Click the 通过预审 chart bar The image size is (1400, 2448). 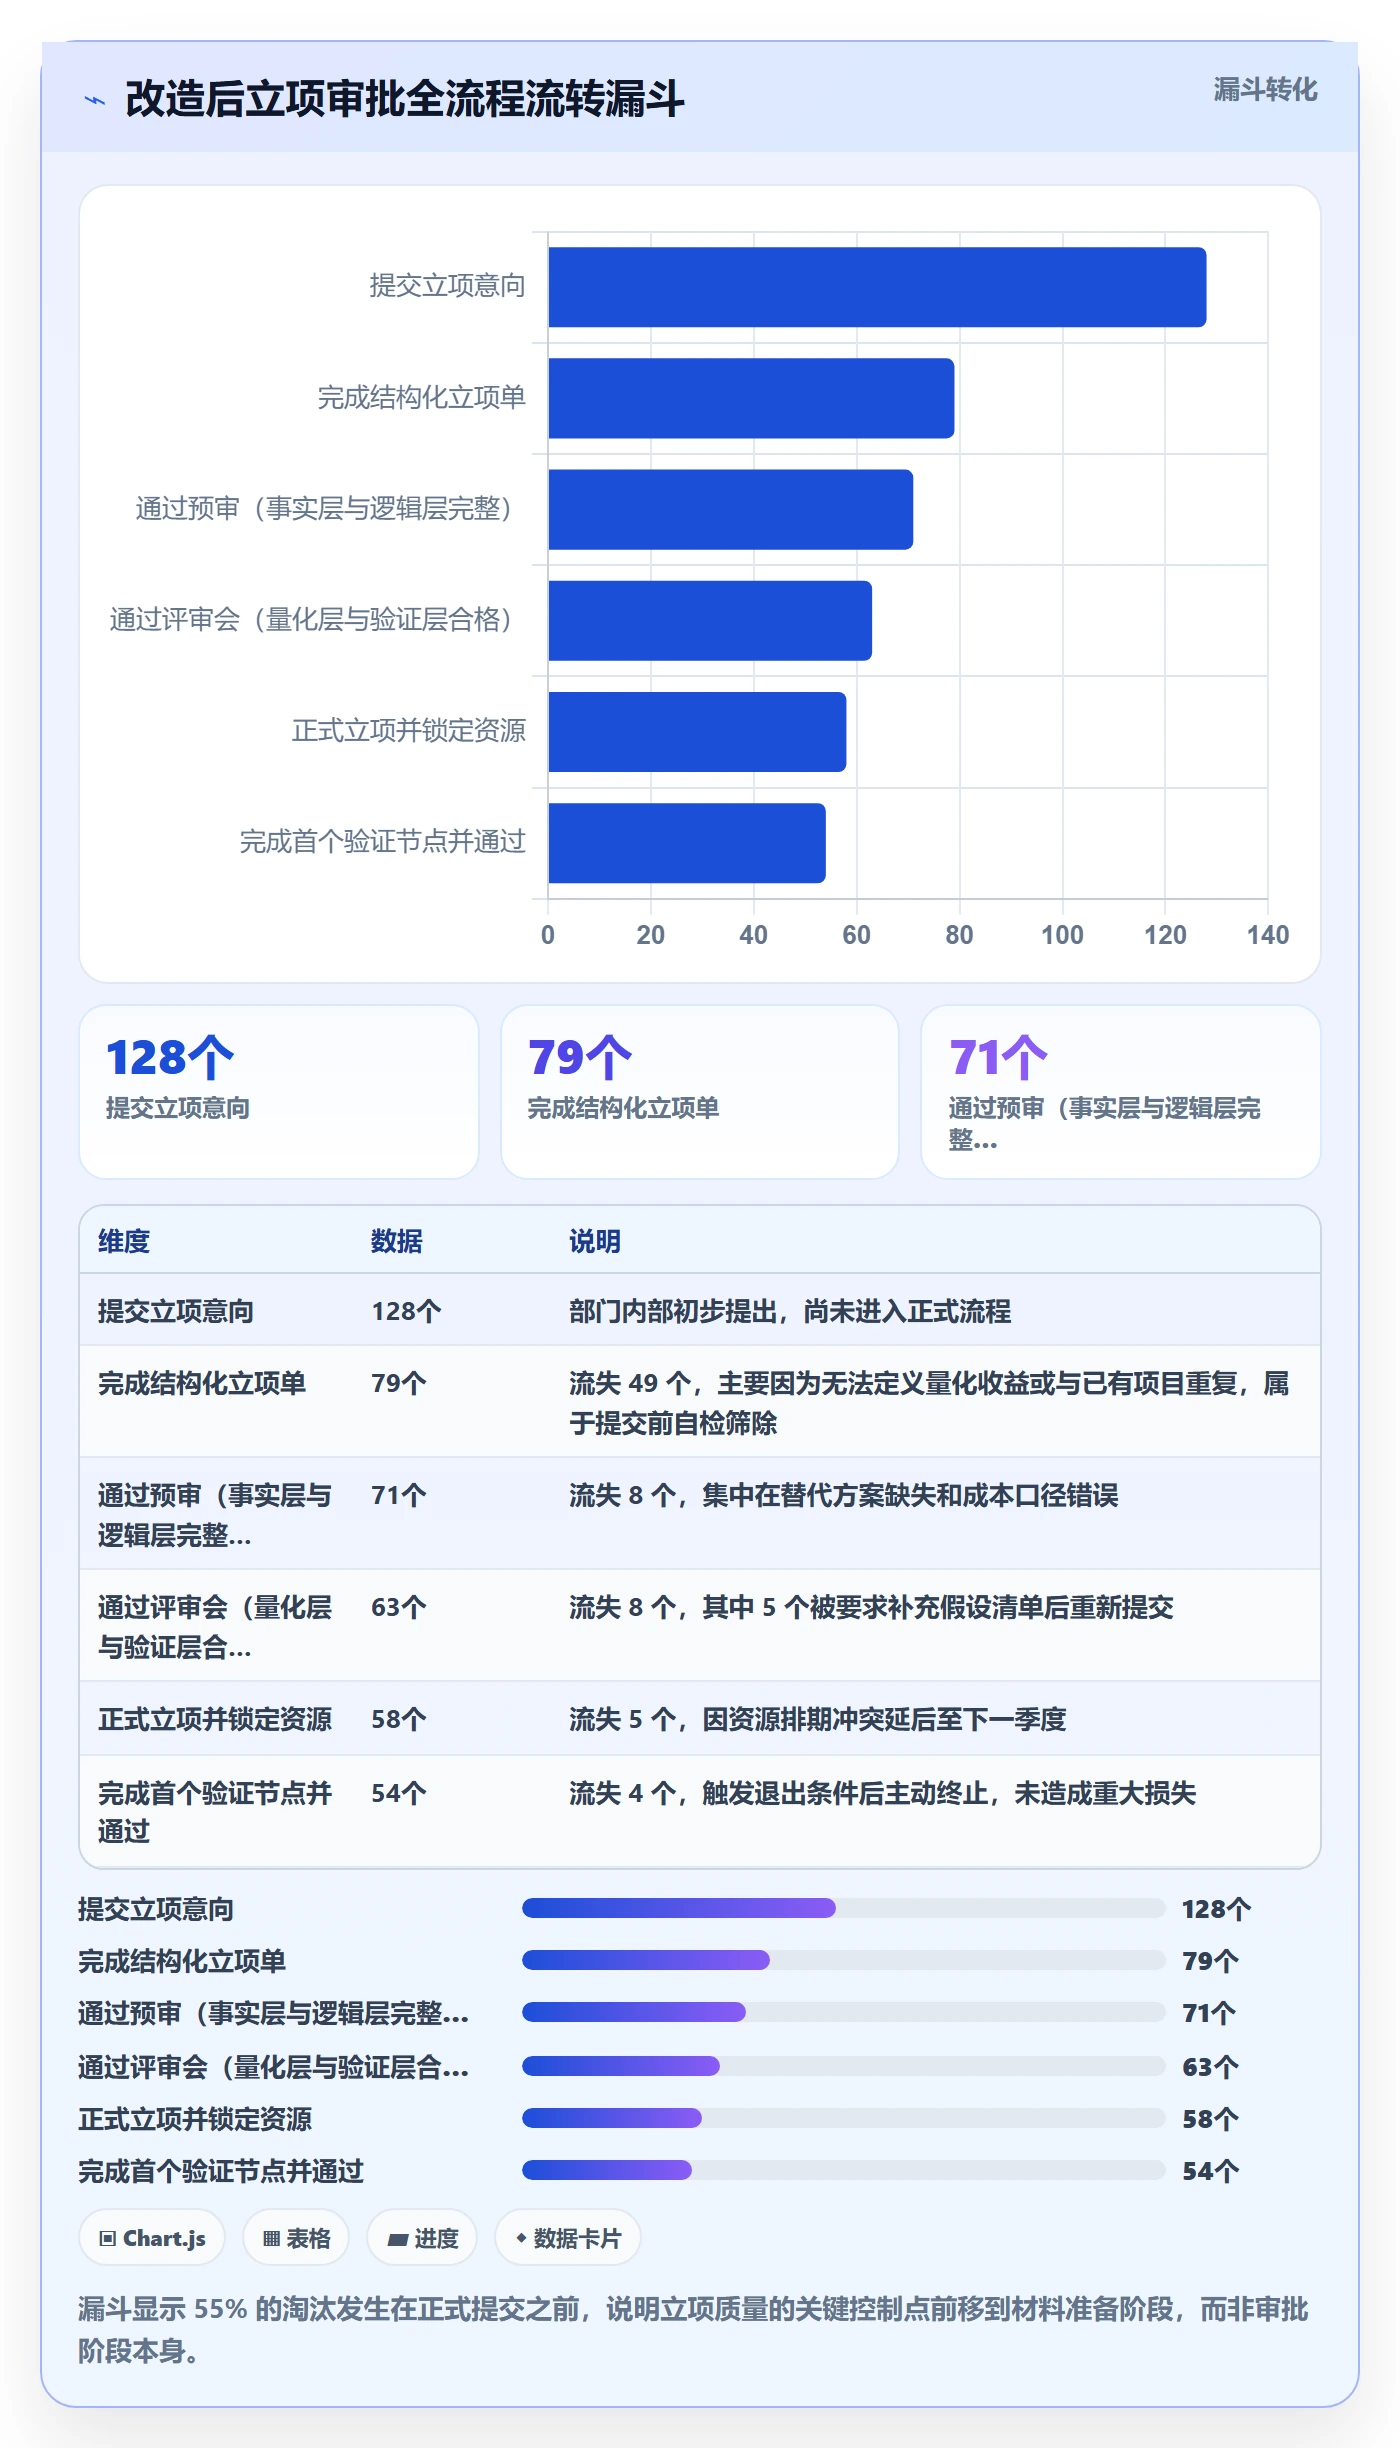point(730,509)
